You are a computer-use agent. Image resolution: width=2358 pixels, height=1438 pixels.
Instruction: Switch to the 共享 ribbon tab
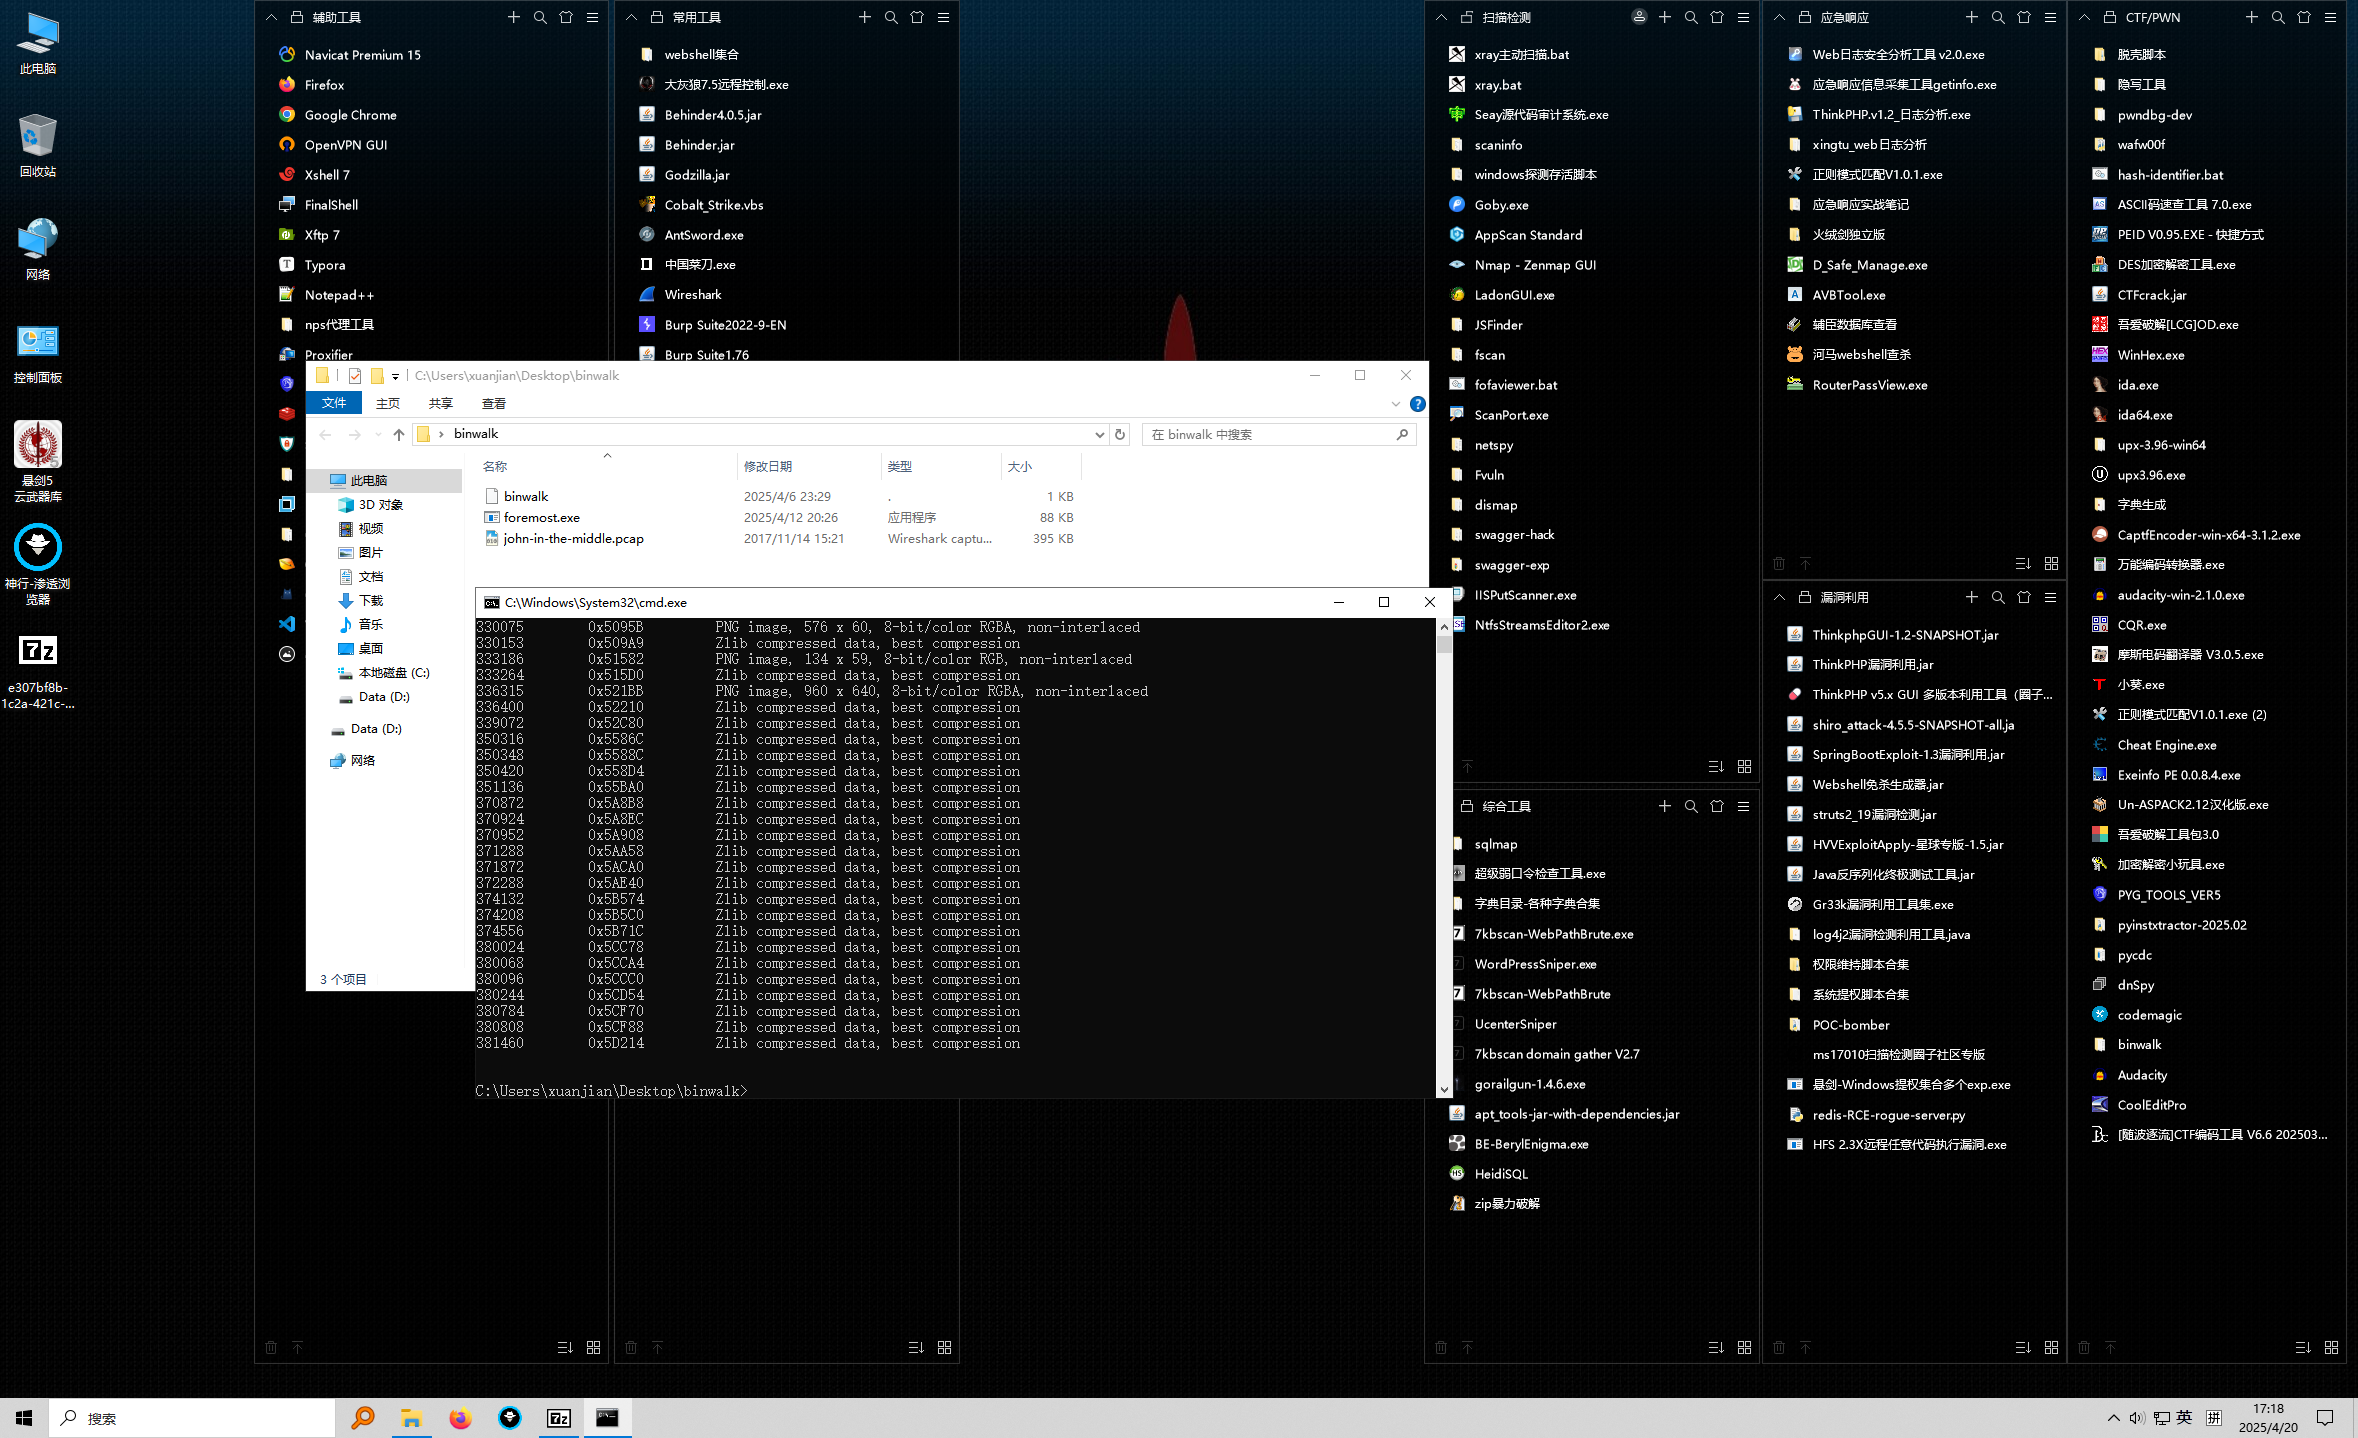440,404
